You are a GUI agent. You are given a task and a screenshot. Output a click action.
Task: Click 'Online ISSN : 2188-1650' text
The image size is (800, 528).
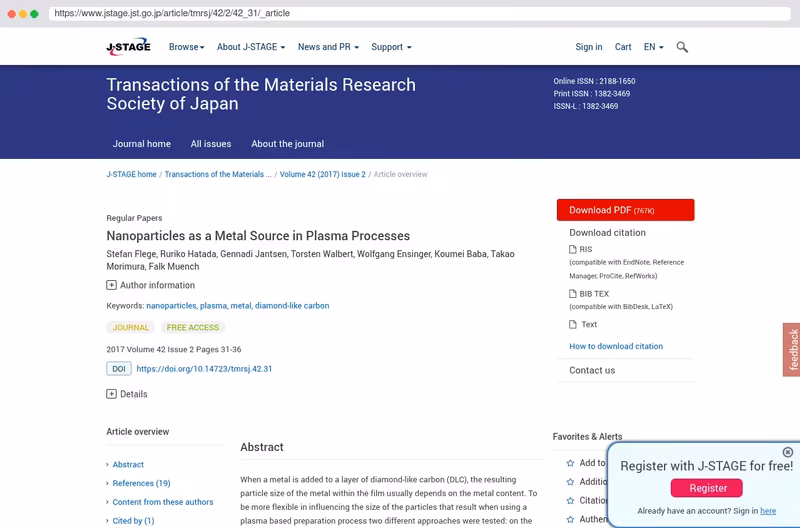594,81
